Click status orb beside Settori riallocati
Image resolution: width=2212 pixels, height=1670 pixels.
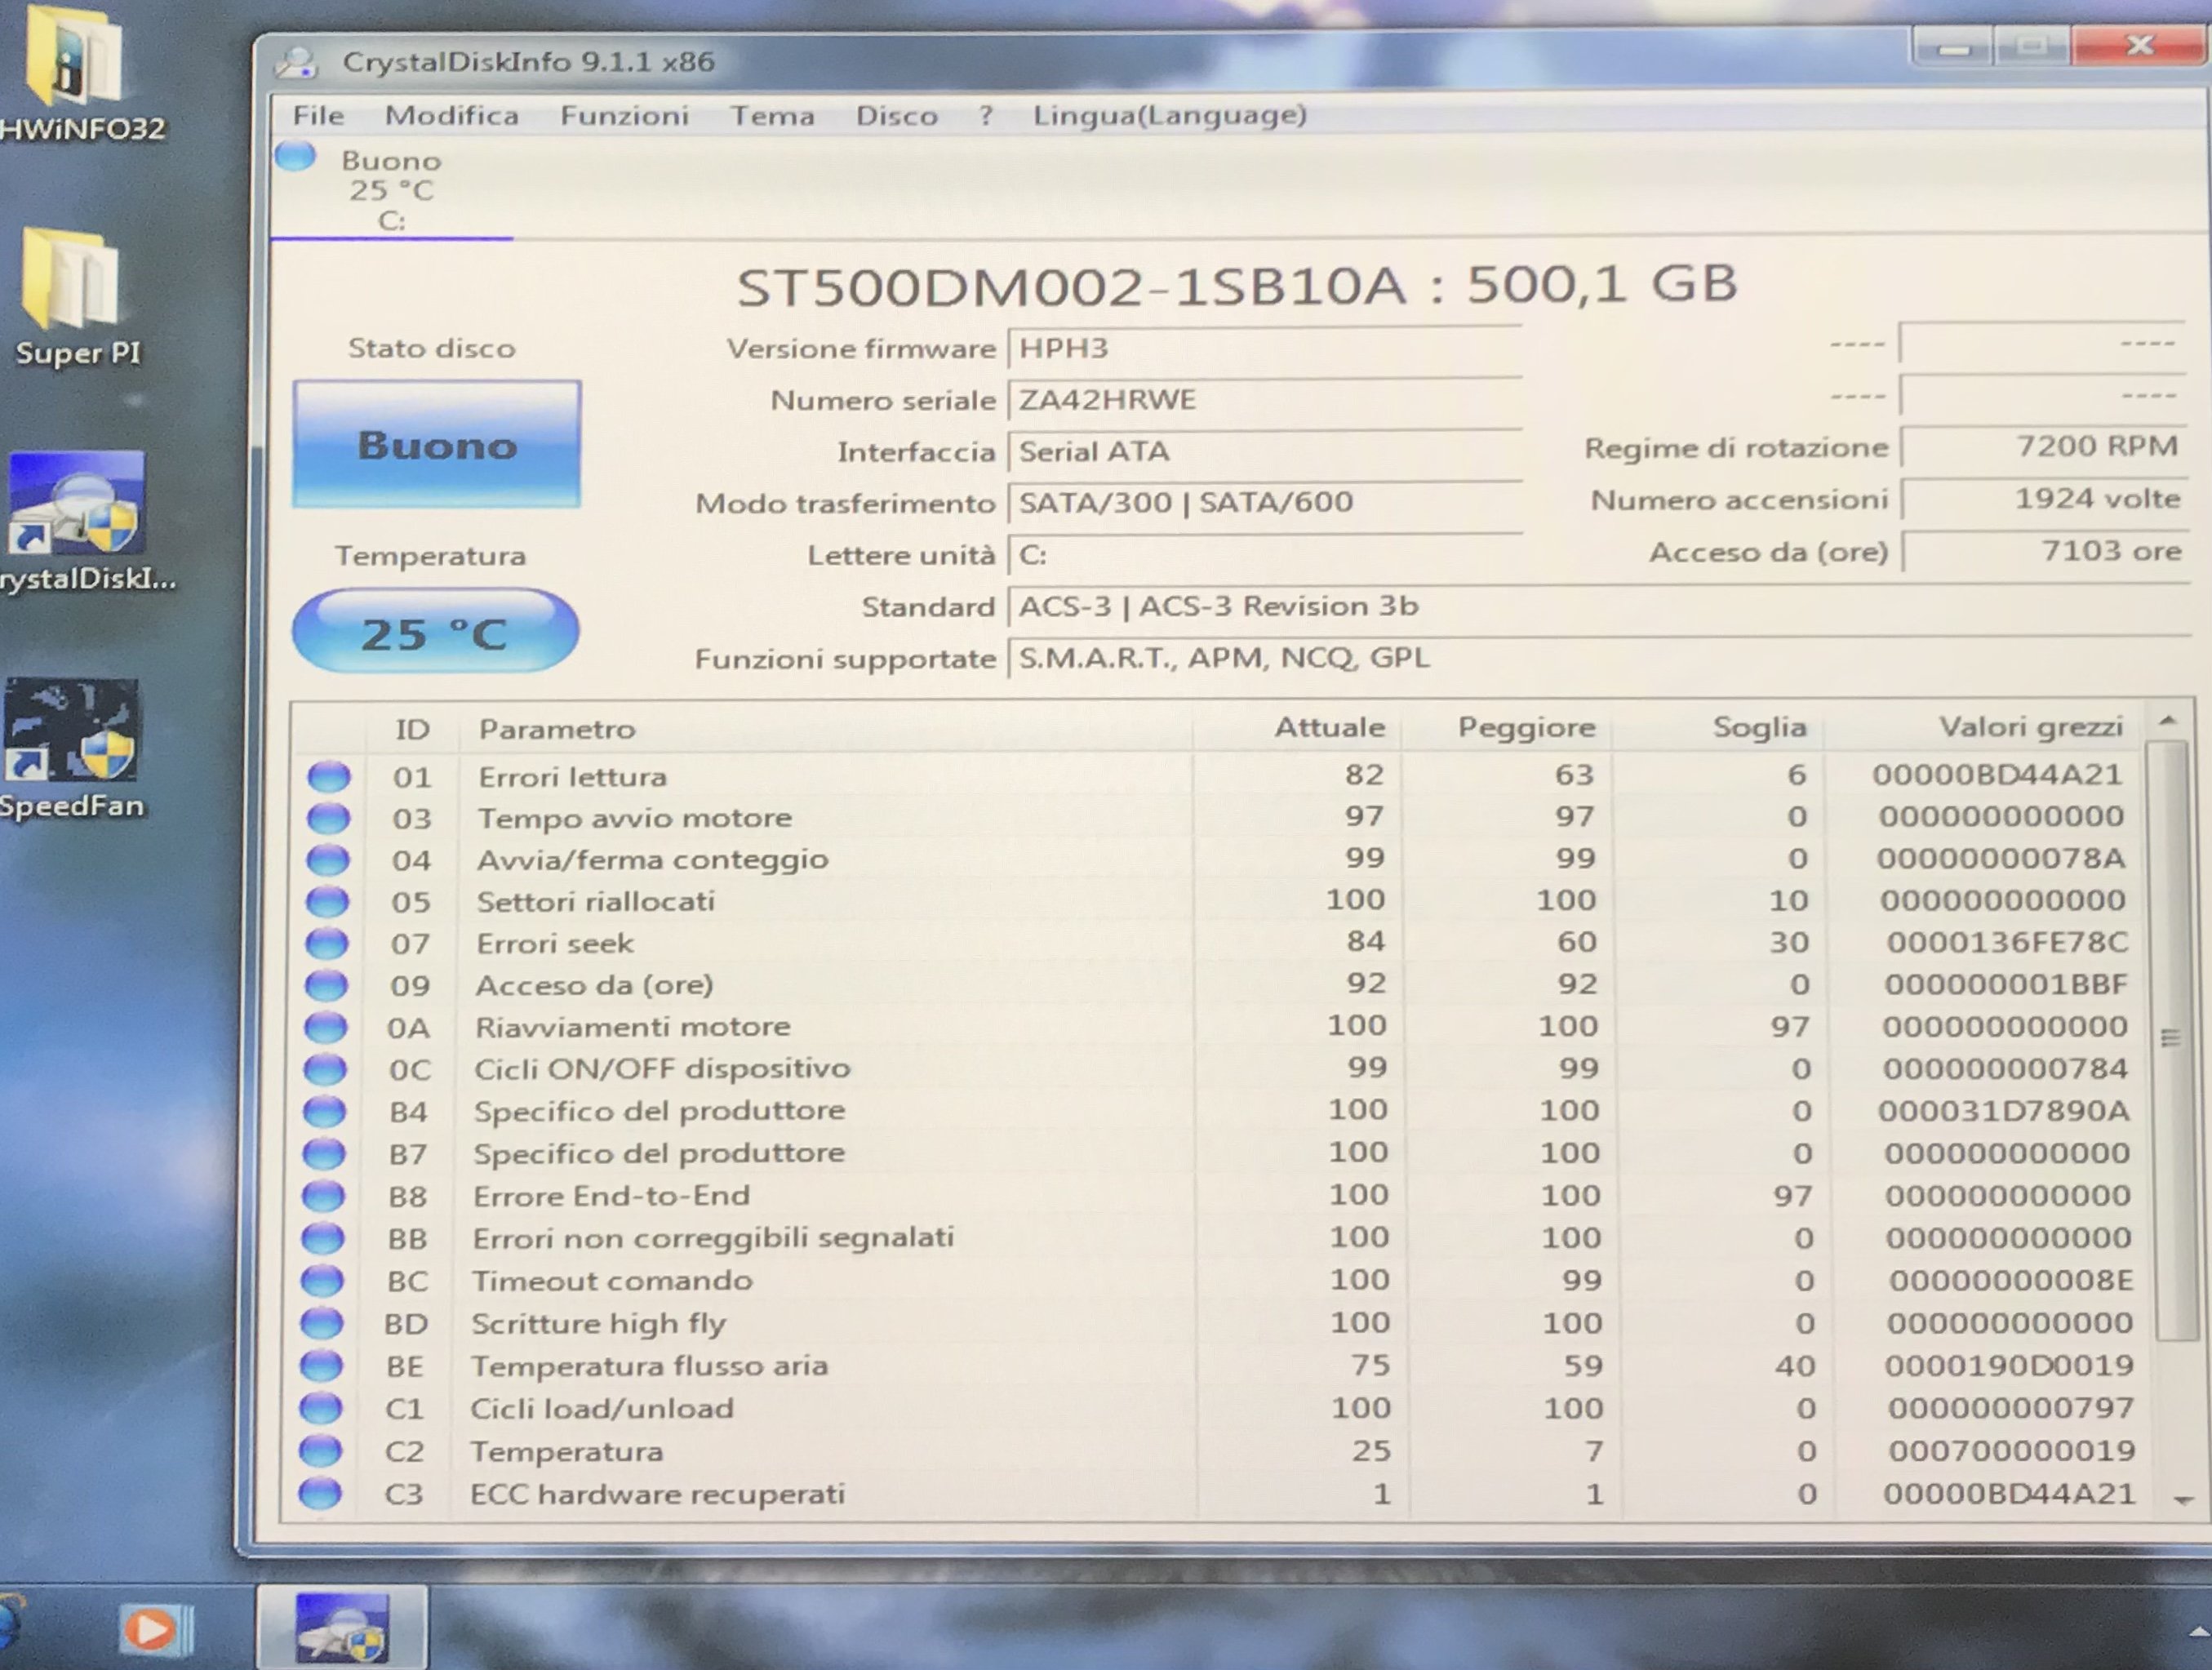(x=327, y=902)
